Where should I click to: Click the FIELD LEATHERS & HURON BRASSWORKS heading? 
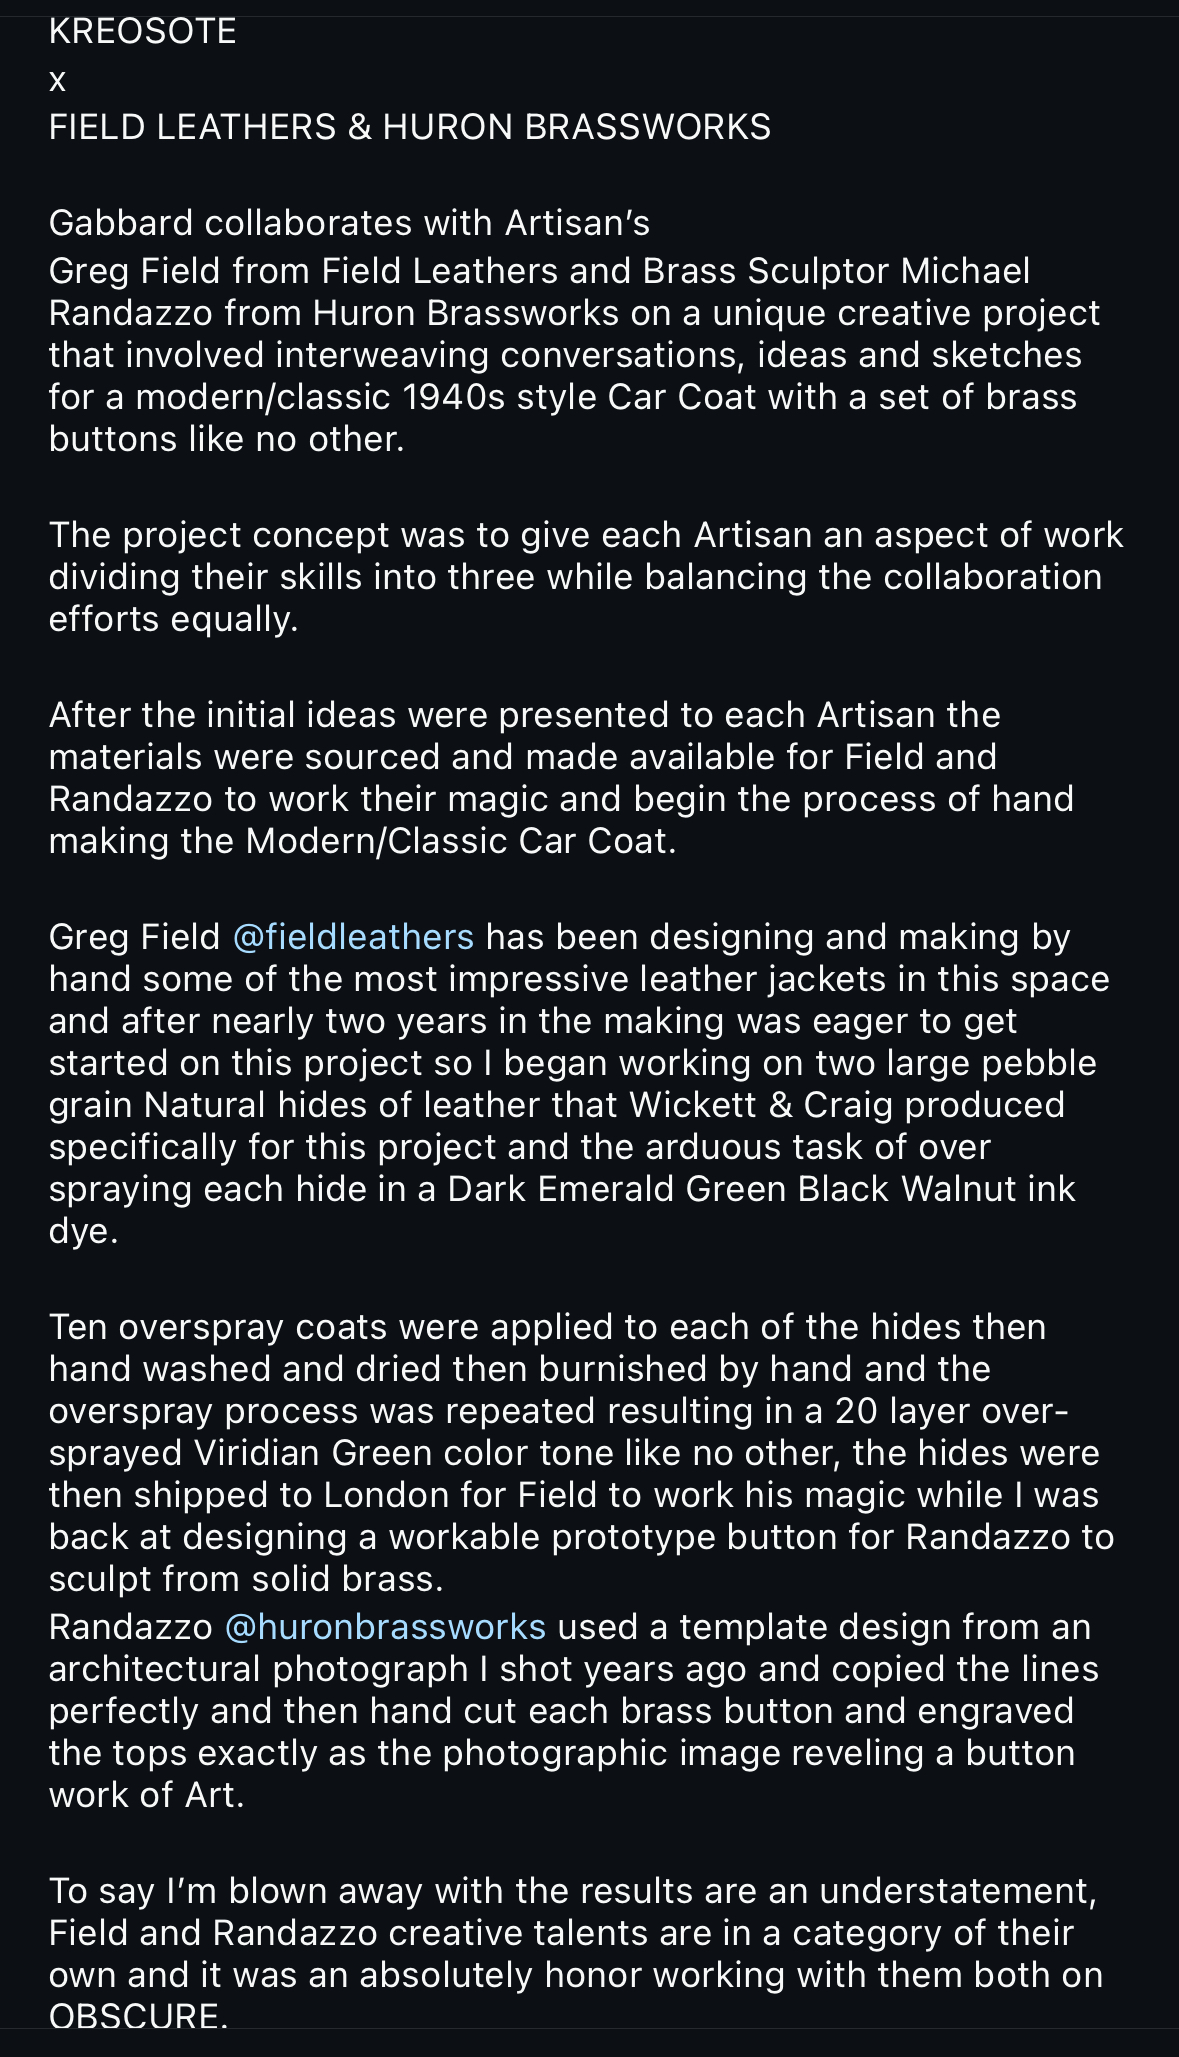pos(410,127)
